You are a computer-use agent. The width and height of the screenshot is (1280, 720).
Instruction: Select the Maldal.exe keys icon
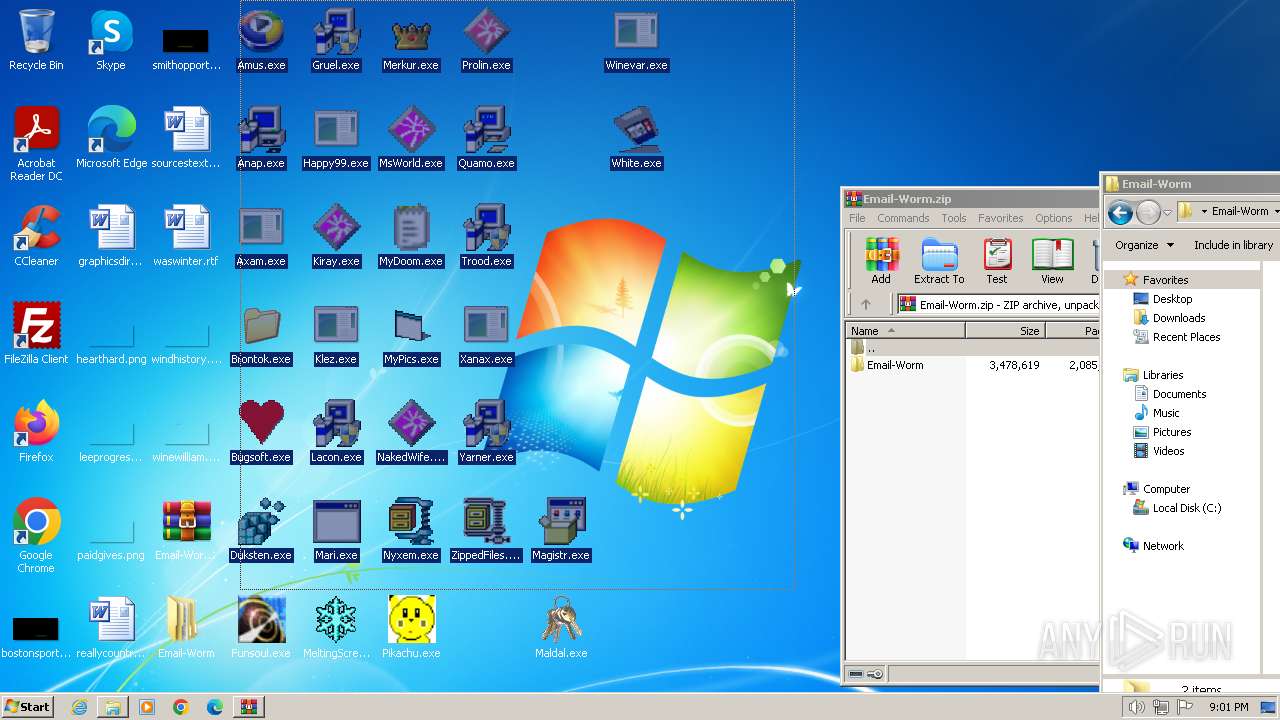[561, 628]
